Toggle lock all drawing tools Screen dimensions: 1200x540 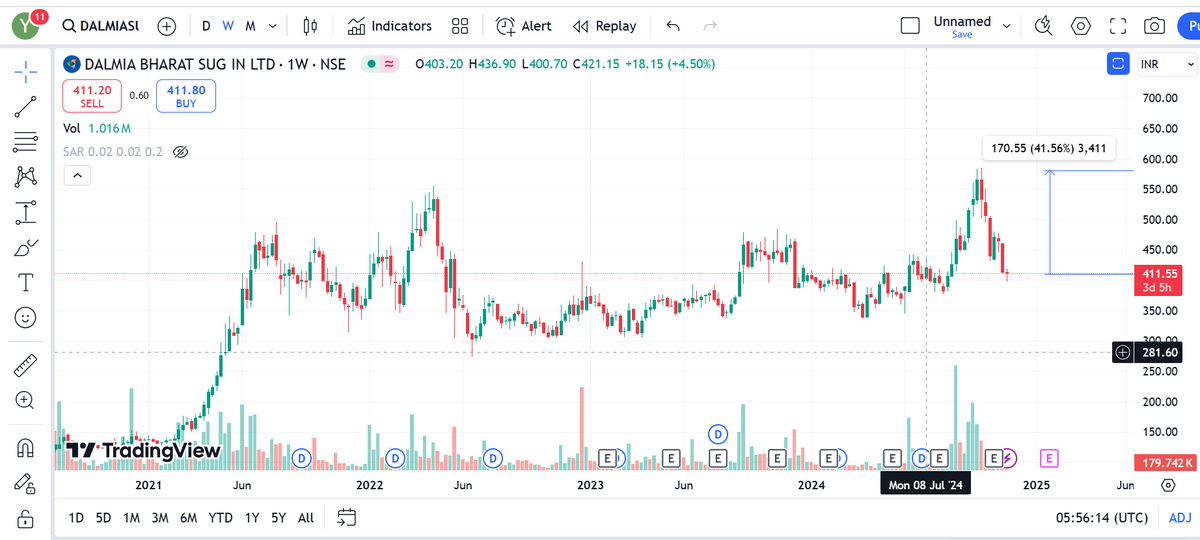pos(25,518)
